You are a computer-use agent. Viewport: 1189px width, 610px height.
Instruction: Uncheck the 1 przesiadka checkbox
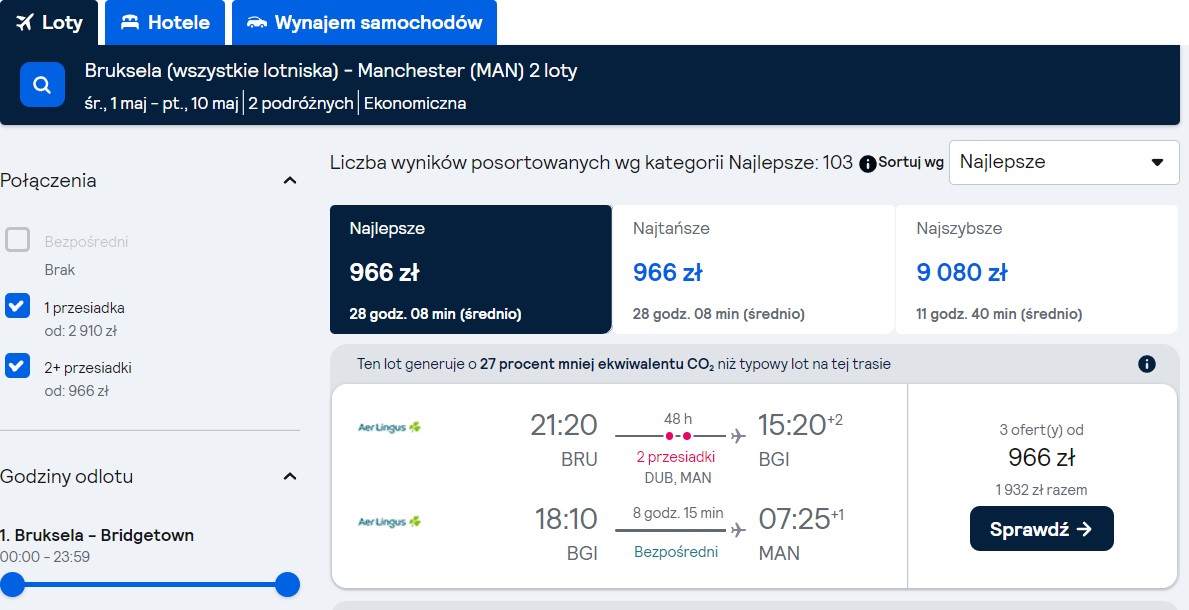pyautogui.click(x=17, y=306)
